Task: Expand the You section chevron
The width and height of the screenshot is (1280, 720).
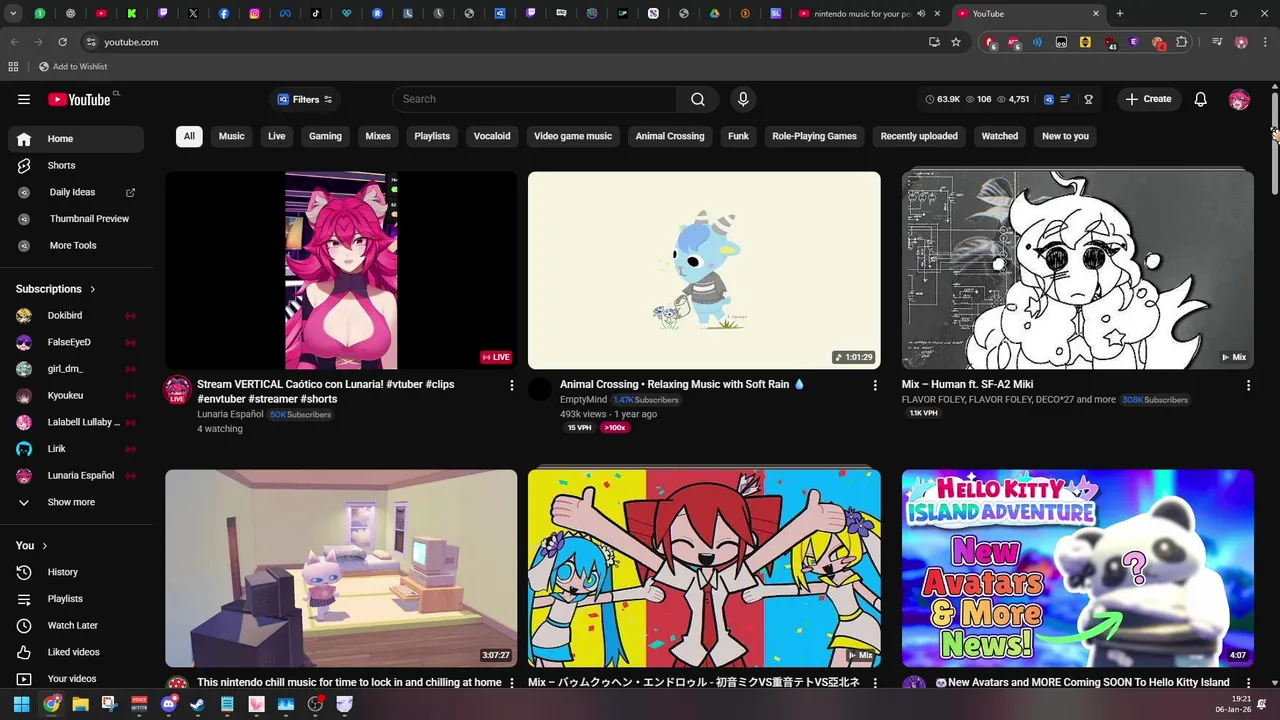Action: point(44,546)
